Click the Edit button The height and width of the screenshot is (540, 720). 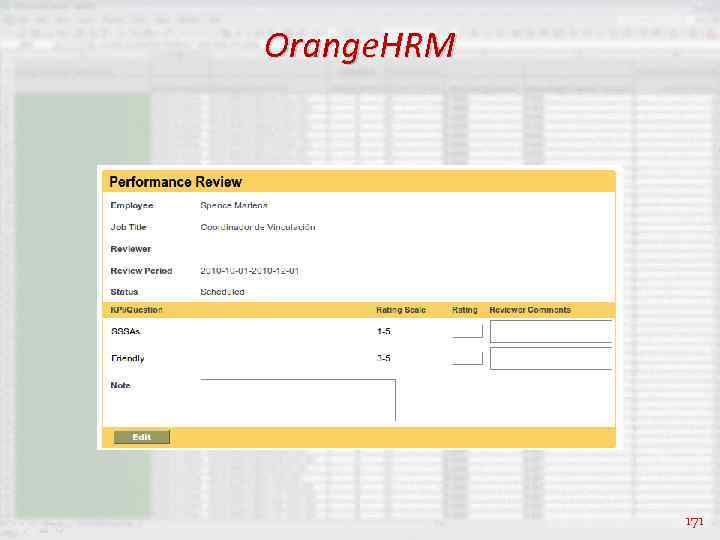click(141, 437)
